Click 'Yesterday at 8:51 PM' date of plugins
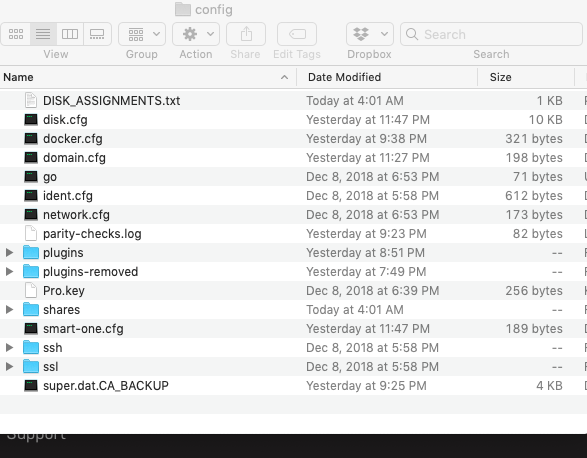587x458 pixels. click(x=365, y=253)
